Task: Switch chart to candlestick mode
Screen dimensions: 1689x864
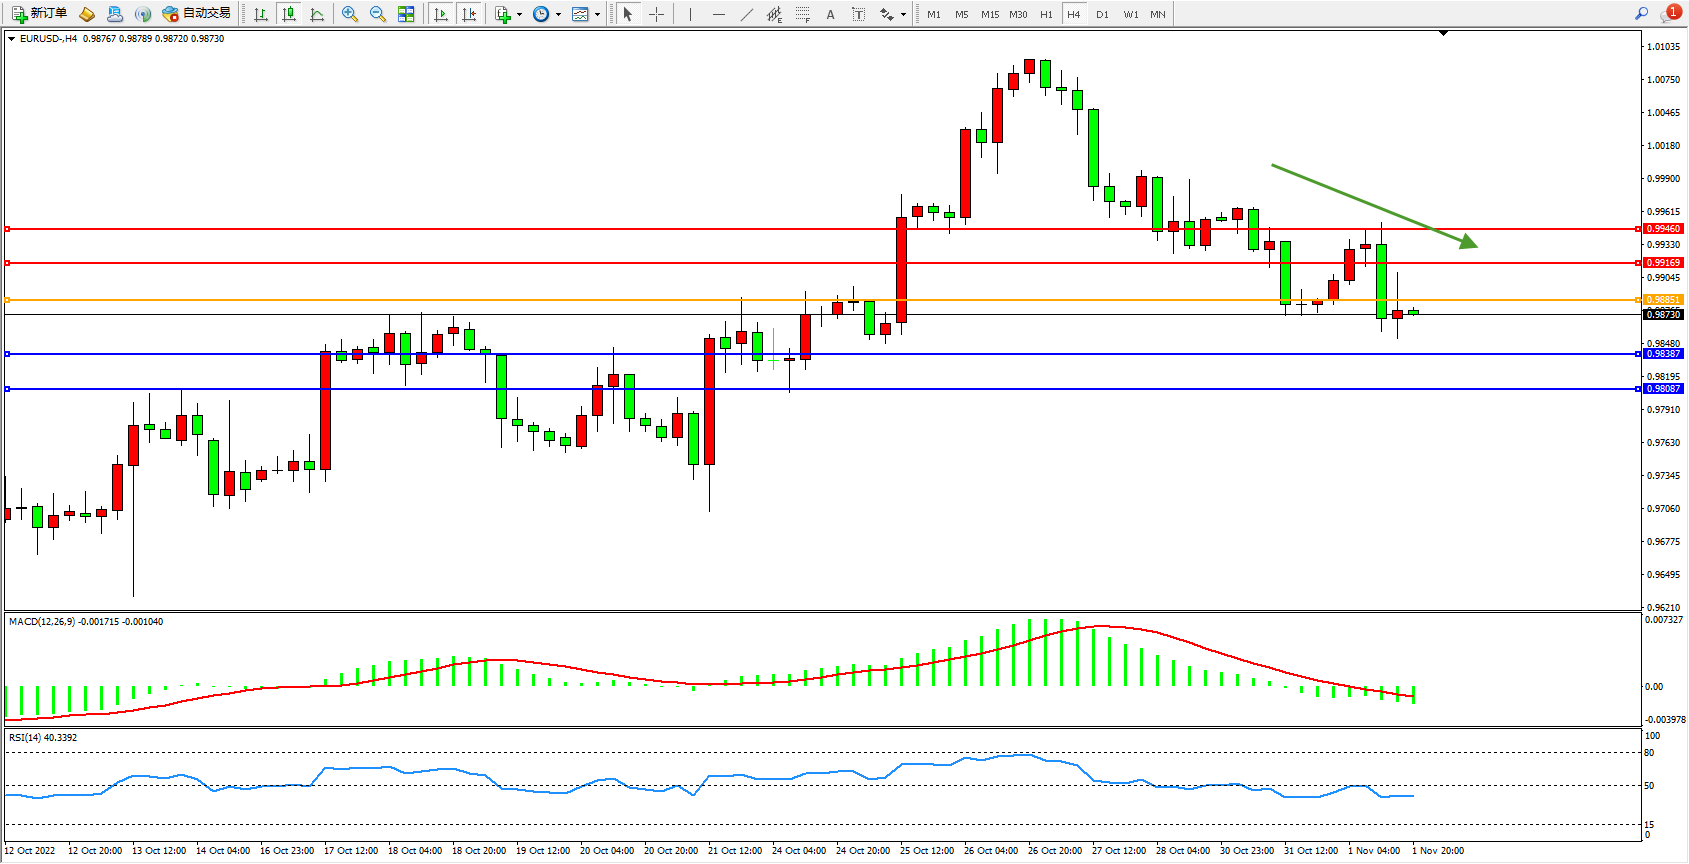Action: pos(289,14)
